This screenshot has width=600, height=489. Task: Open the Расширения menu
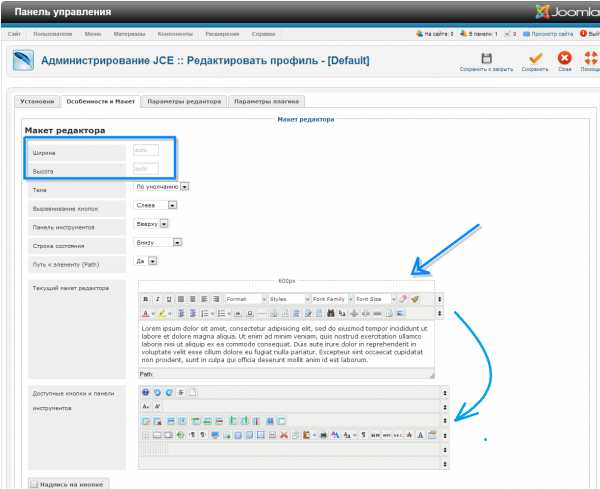point(222,34)
